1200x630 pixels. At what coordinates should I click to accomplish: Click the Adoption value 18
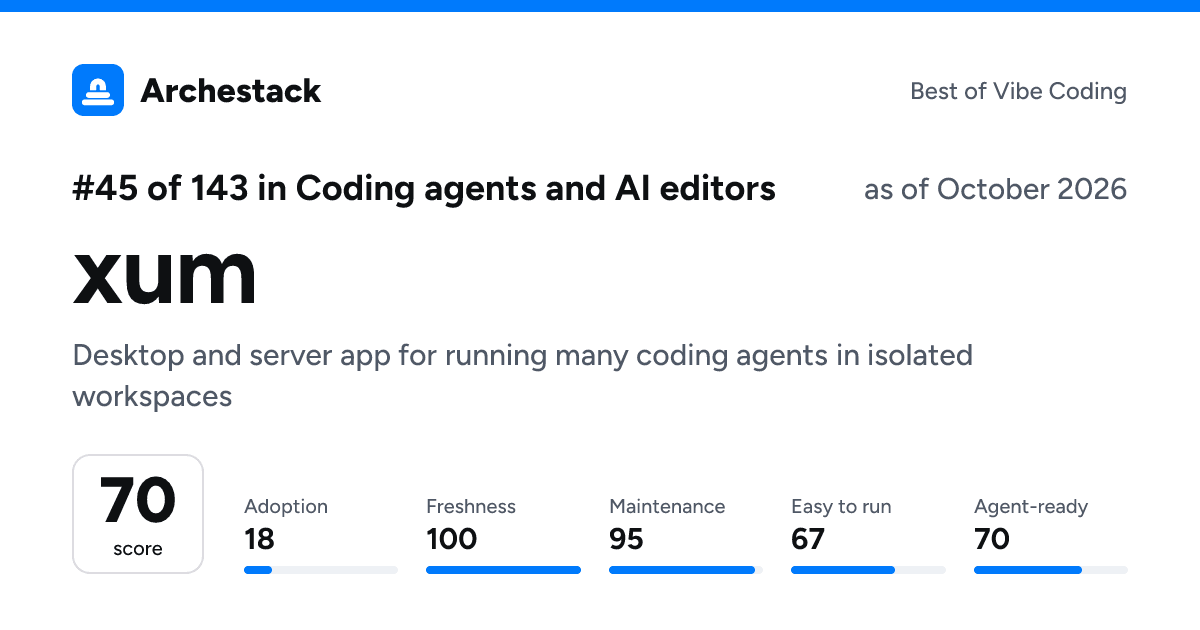pos(259,540)
